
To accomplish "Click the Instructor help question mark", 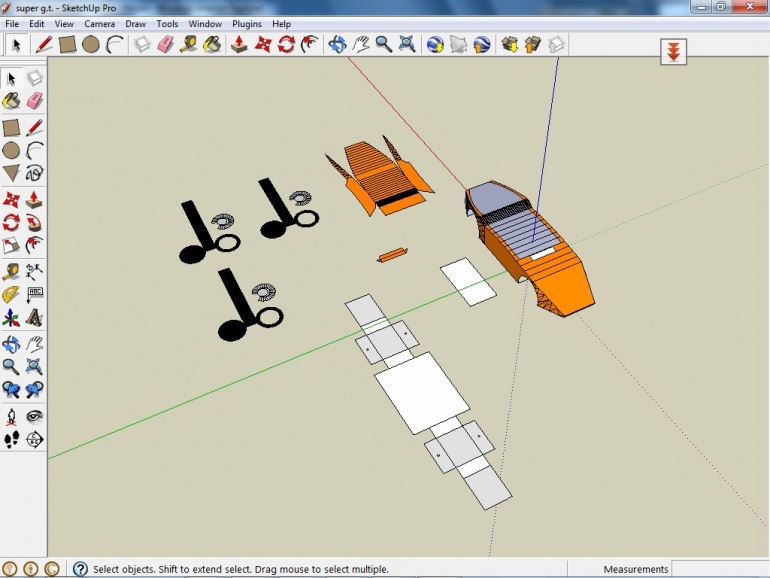I will coord(80,569).
